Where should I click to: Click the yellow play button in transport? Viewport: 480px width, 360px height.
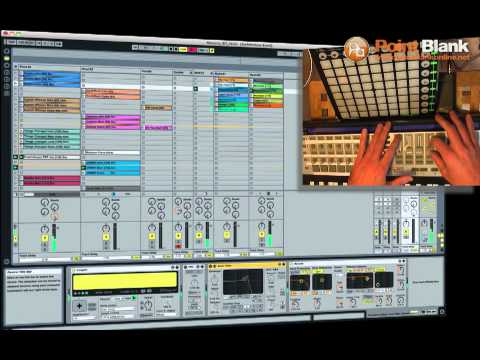point(183,50)
